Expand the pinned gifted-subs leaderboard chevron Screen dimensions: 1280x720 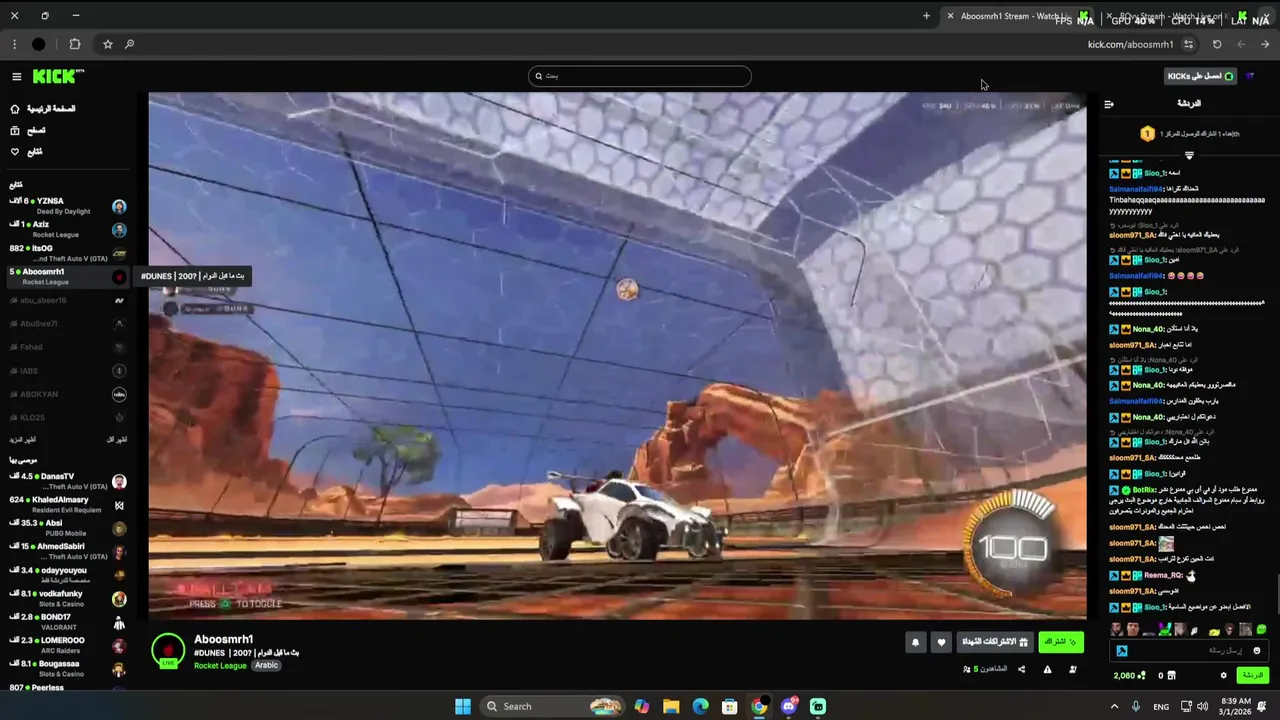pos(1189,156)
